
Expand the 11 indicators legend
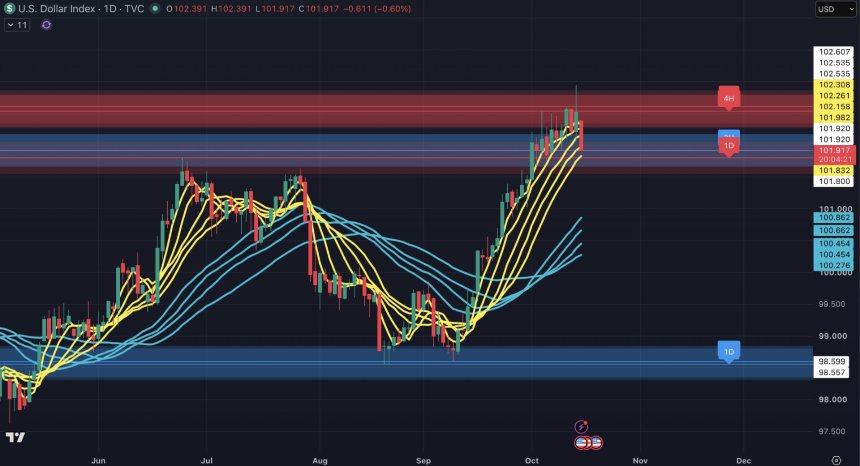tap(17, 25)
